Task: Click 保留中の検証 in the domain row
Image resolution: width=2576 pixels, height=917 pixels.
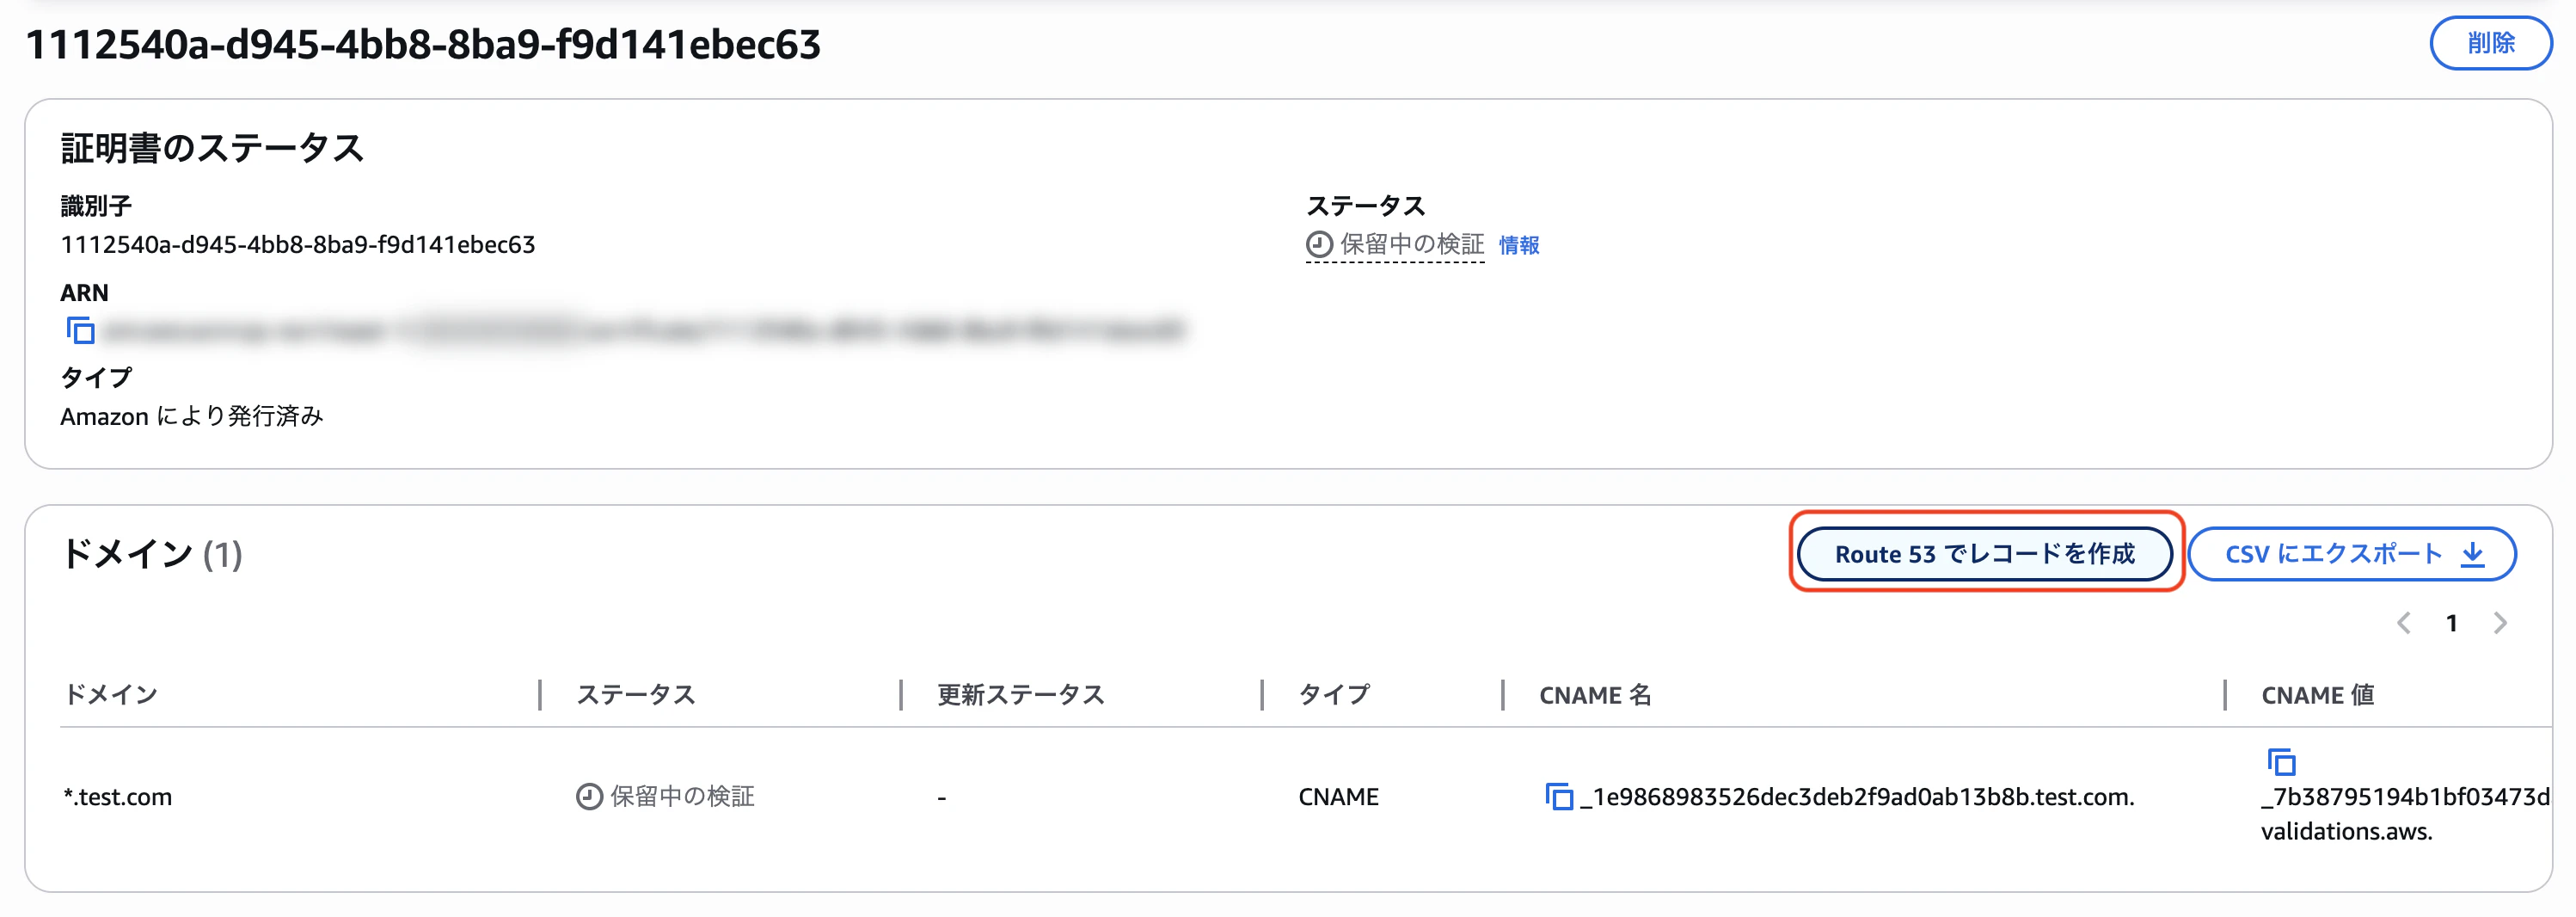Action: [682, 797]
